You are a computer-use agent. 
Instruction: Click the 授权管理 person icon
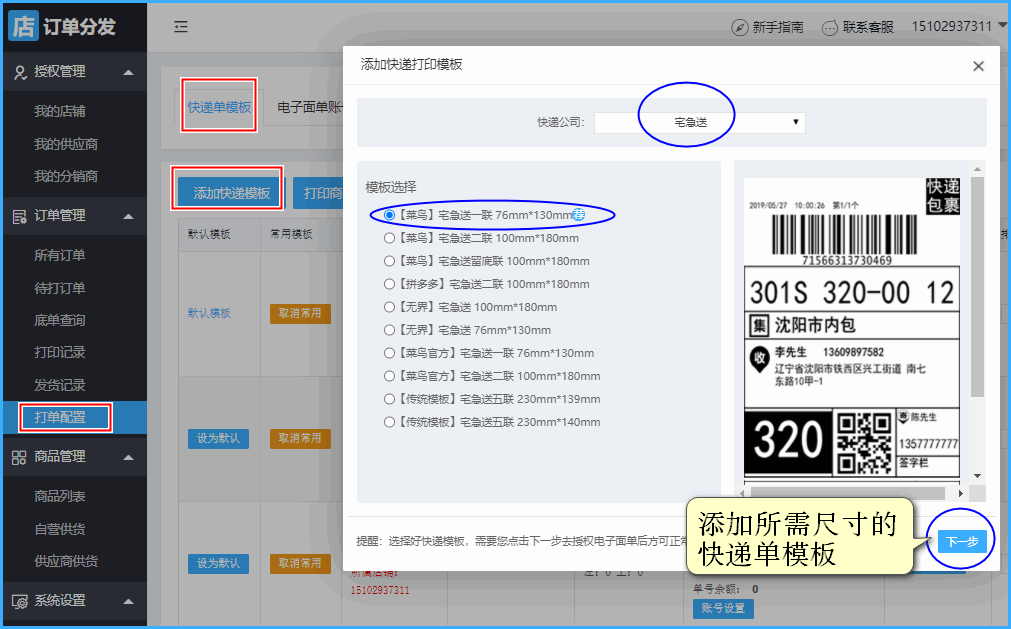[x=20, y=72]
